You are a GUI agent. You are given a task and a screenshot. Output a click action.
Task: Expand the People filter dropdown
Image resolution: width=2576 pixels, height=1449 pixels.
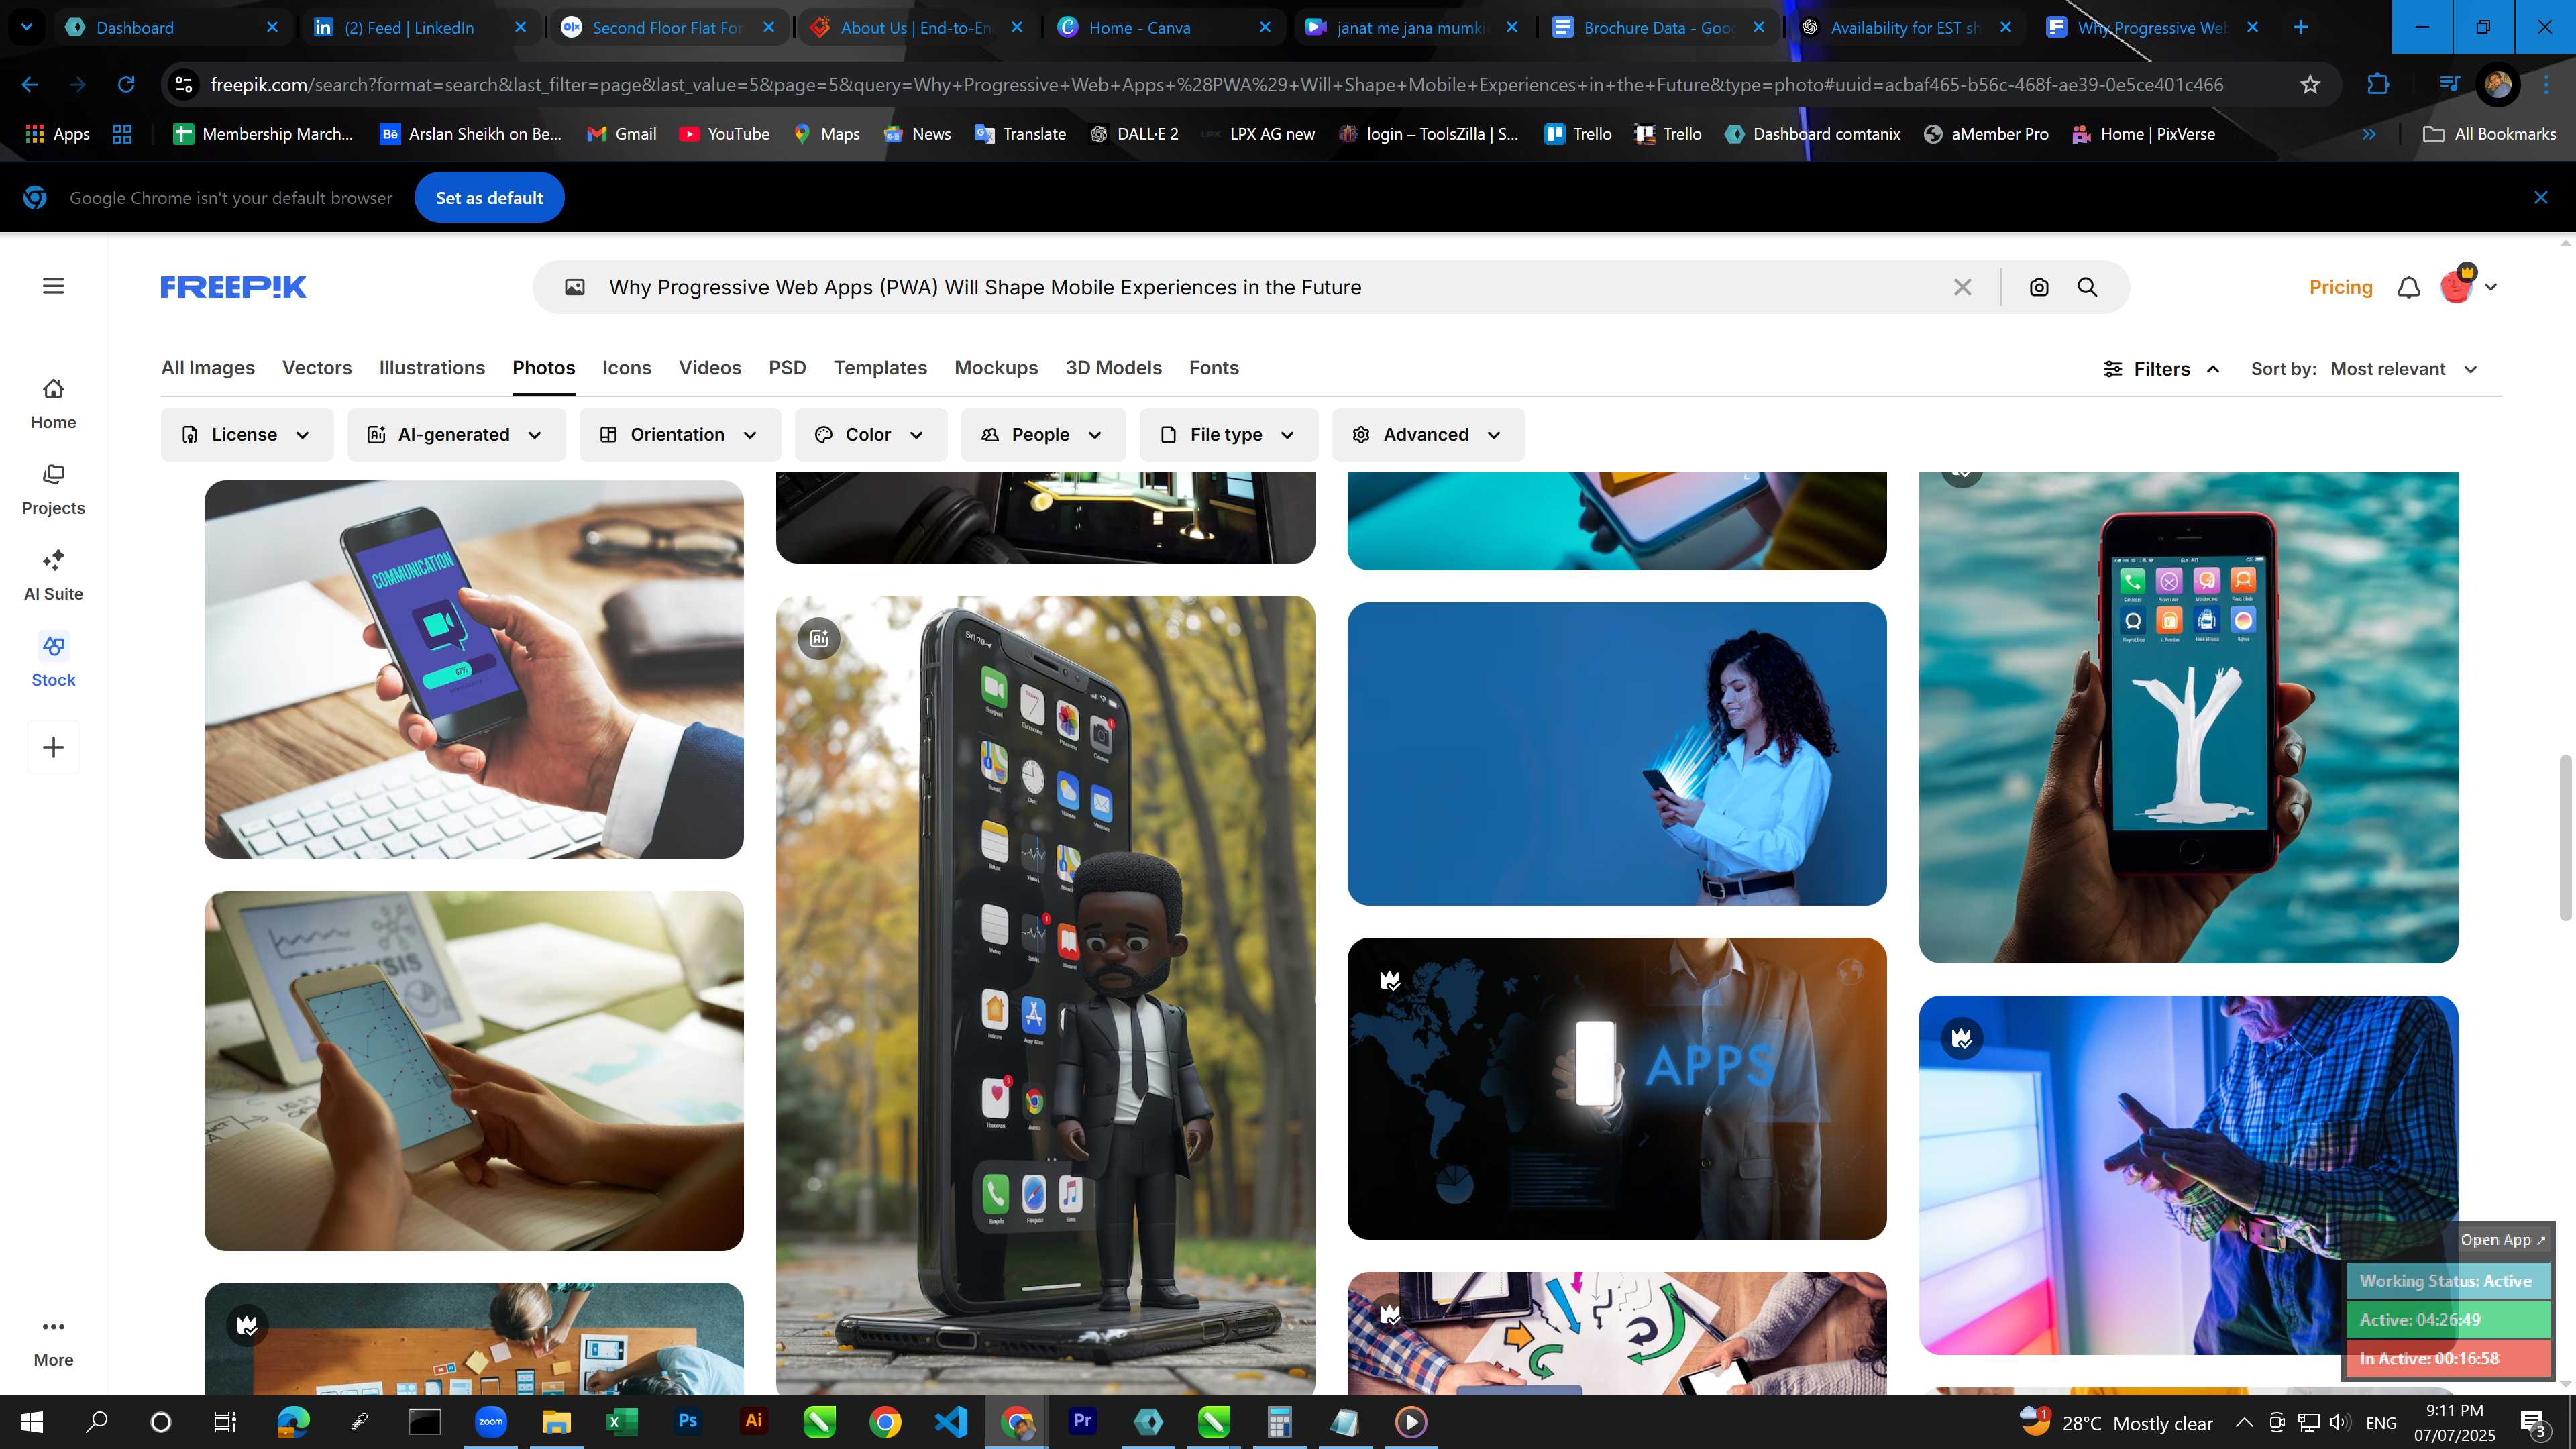pos(1043,435)
